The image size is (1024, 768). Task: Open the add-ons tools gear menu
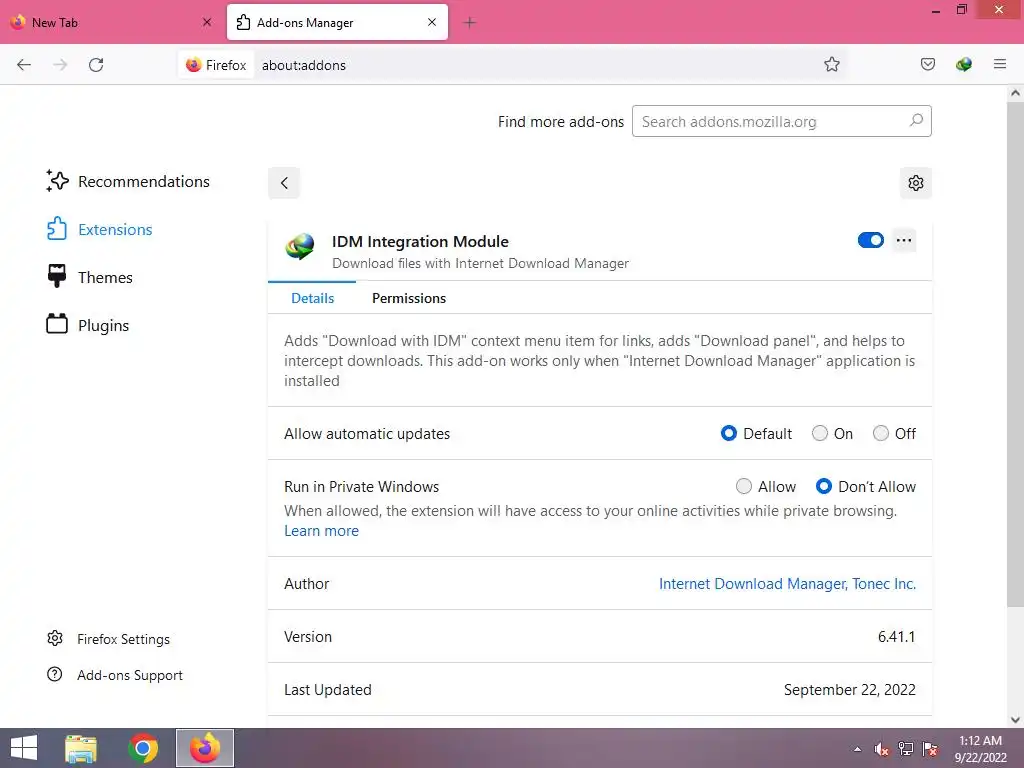pyautogui.click(x=916, y=183)
